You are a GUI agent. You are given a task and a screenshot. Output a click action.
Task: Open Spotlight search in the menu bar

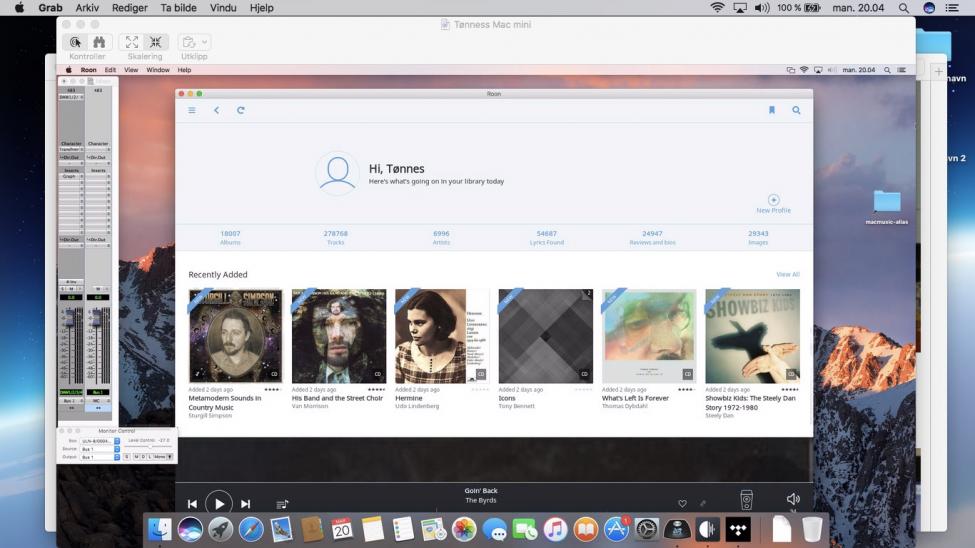(x=903, y=8)
